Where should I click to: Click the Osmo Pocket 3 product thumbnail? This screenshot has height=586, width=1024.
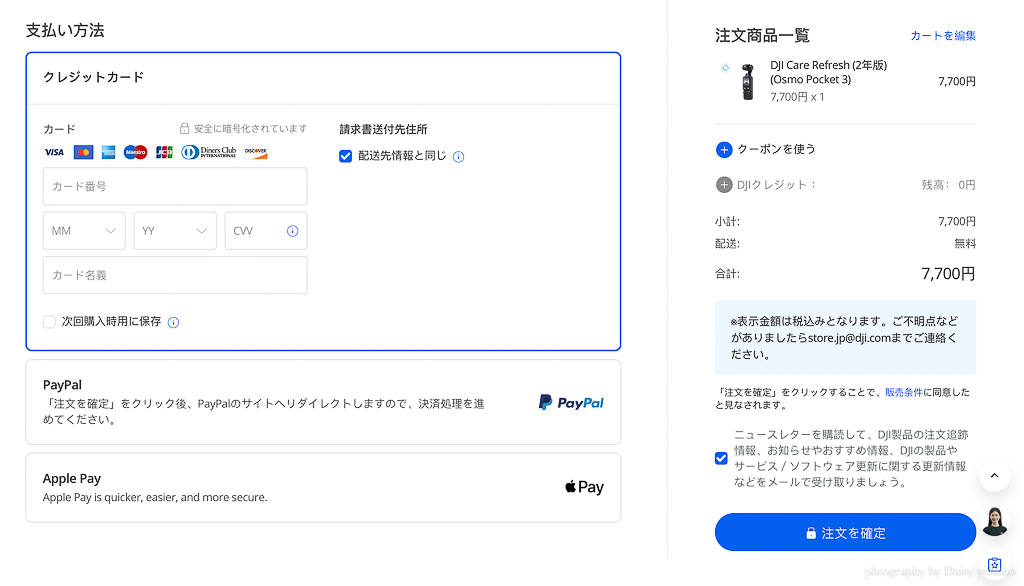click(748, 82)
